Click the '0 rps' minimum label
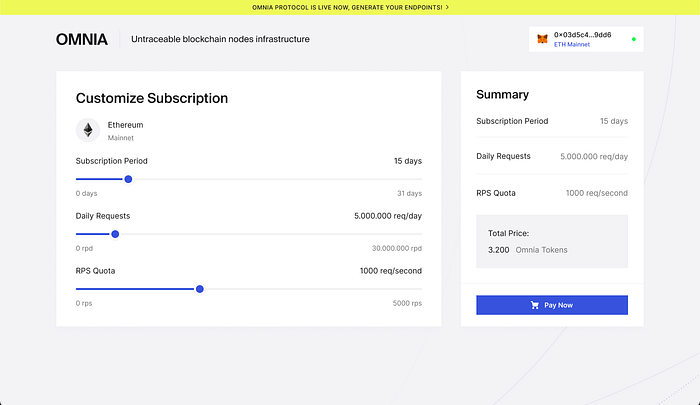Image resolution: width=700 pixels, height=405 pixels. click(83, 303)
